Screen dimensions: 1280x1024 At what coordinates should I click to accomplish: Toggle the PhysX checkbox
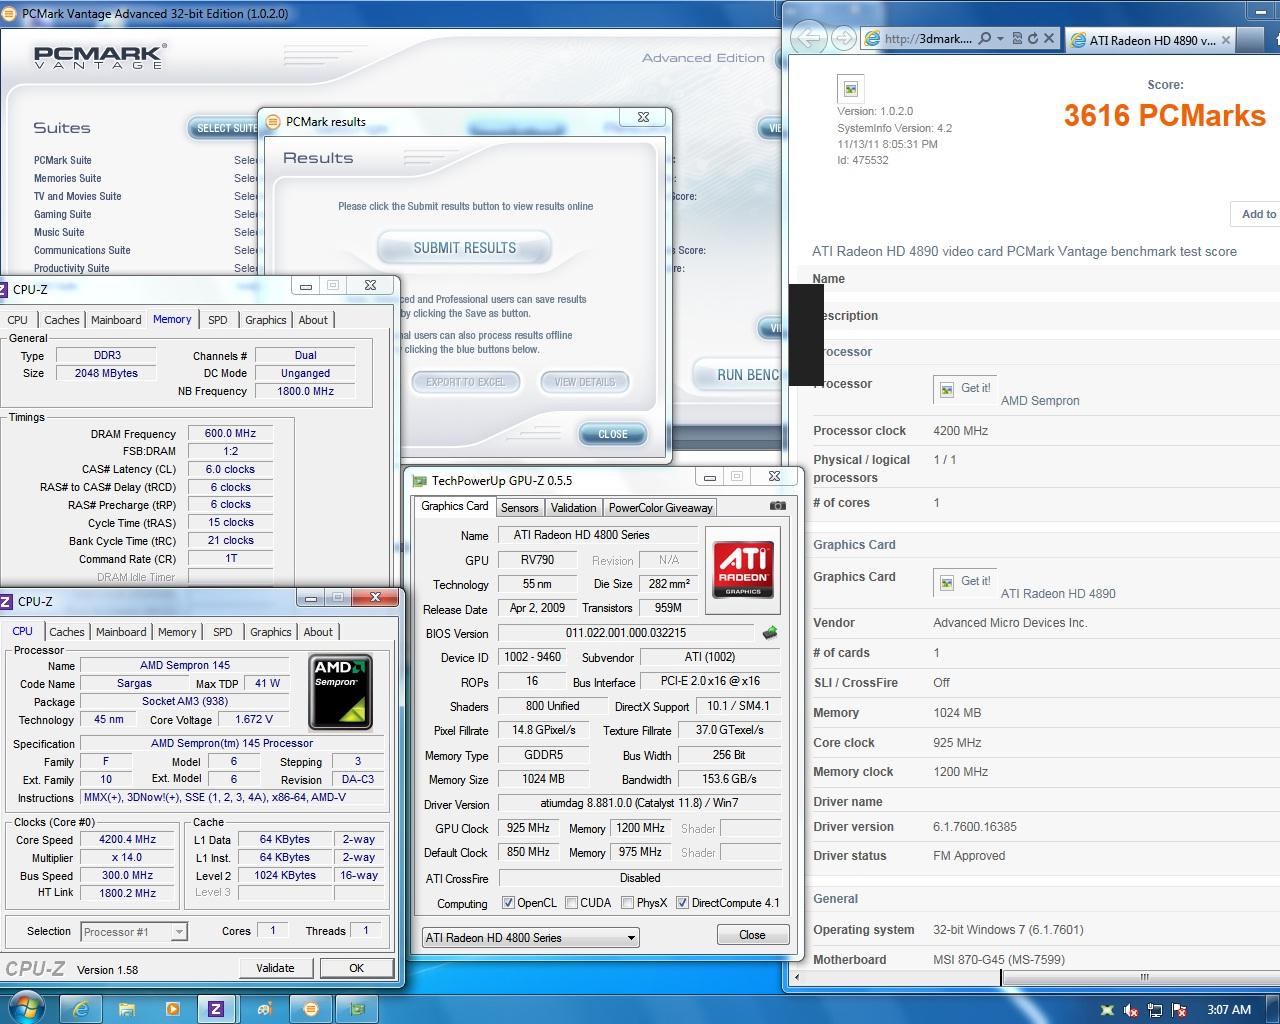pyautogui.click(x=627, y=903)
